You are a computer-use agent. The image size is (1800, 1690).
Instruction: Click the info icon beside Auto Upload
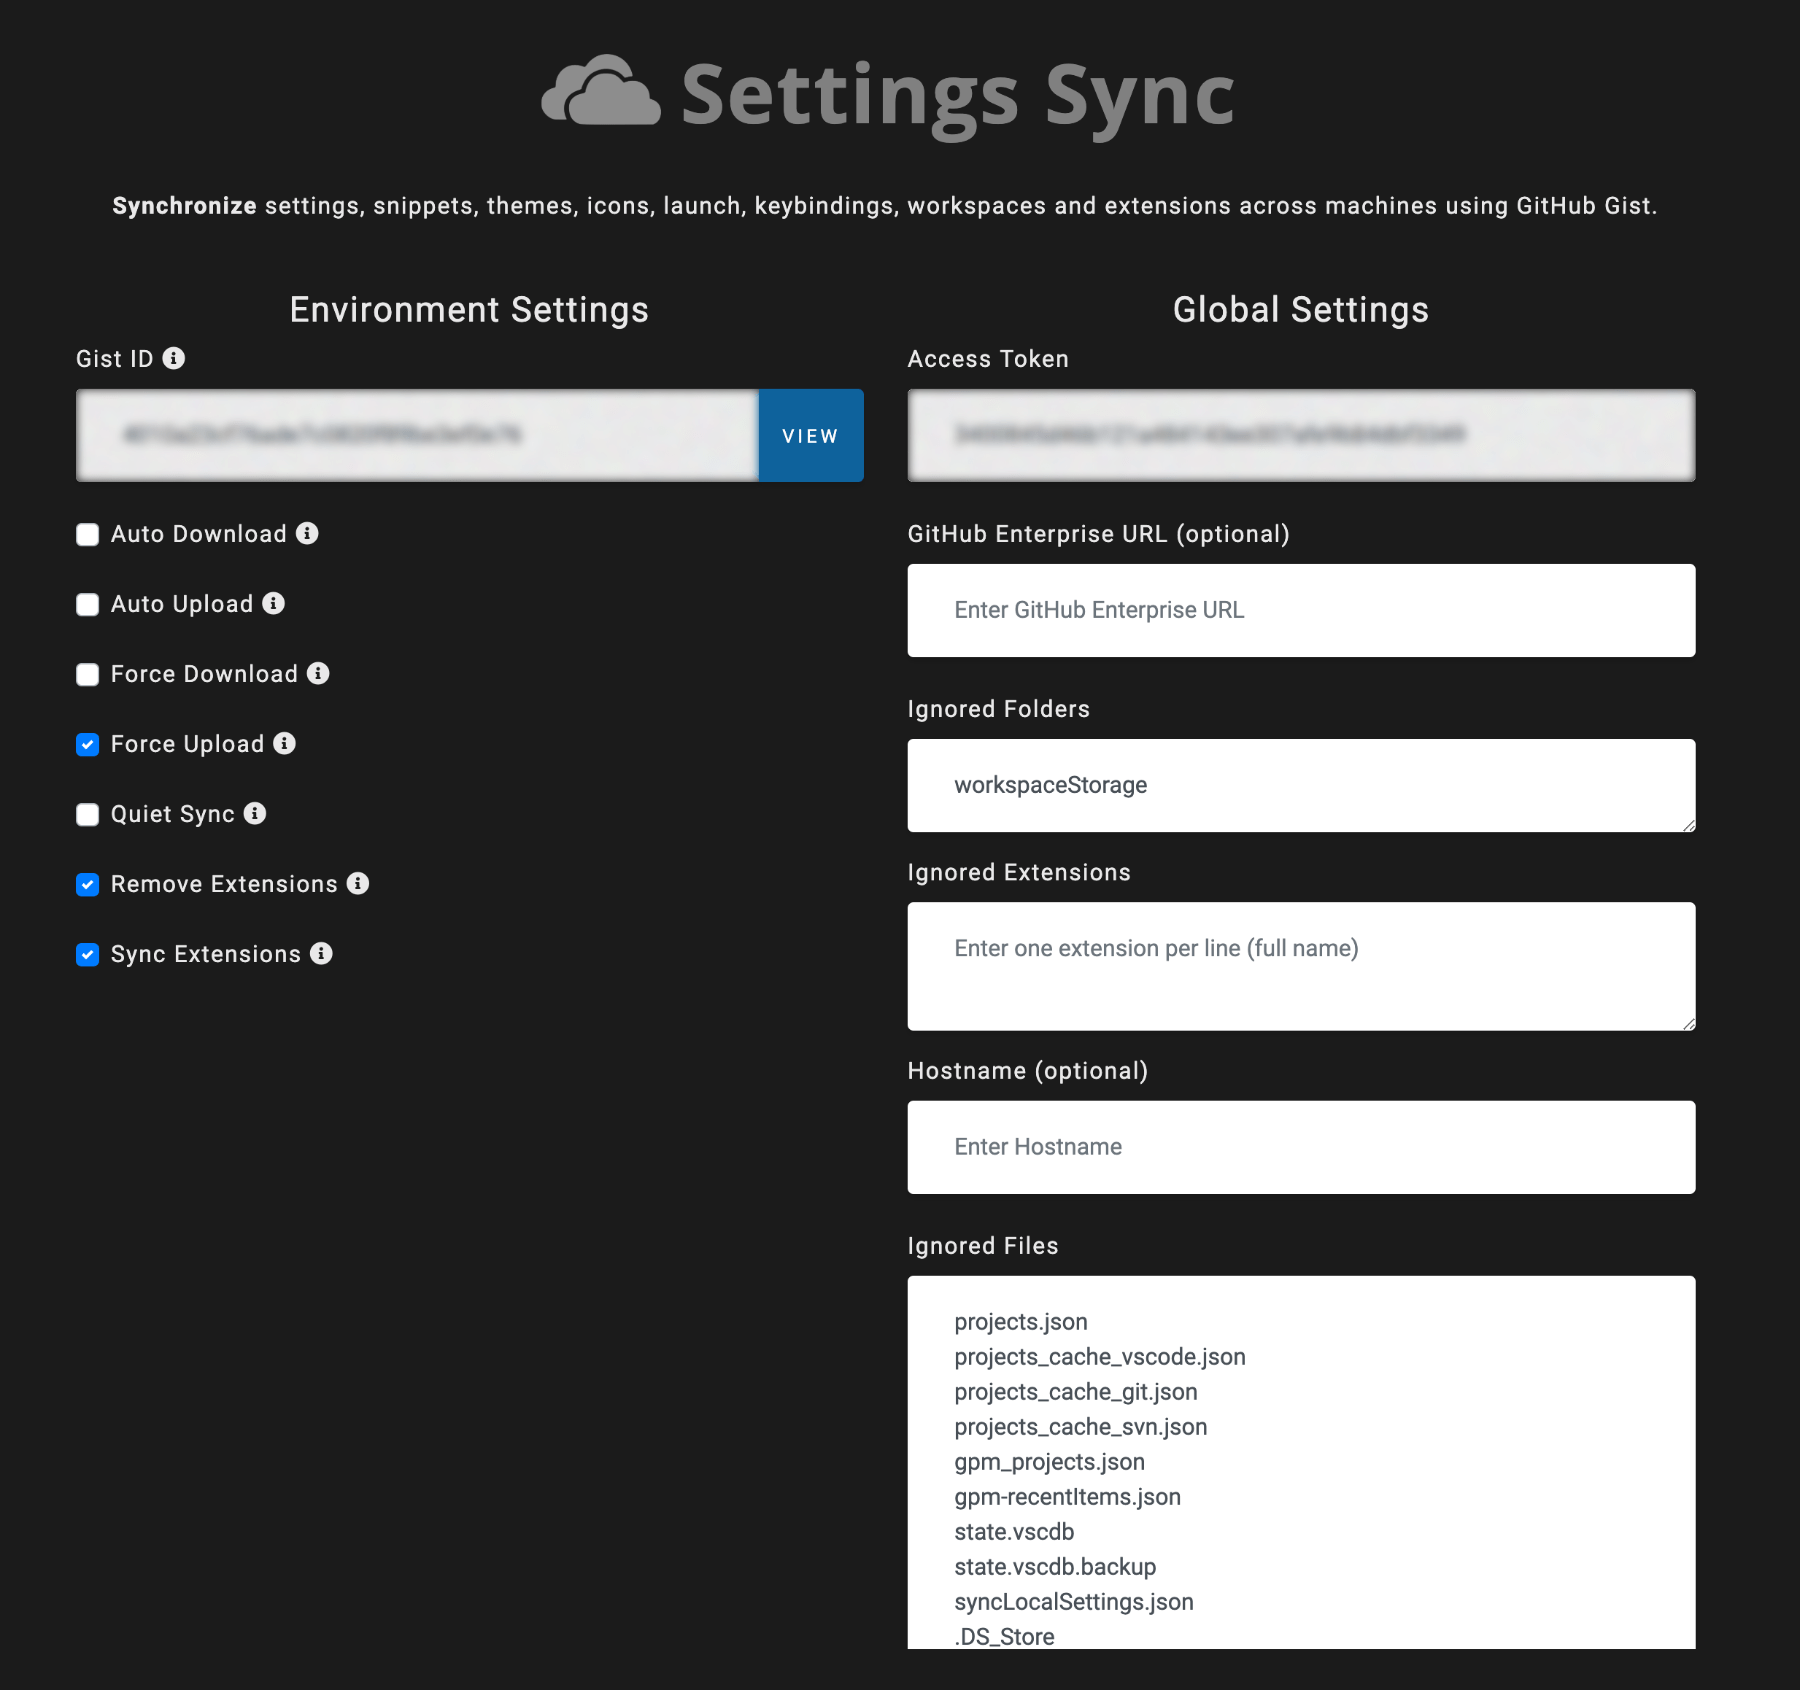274,604
